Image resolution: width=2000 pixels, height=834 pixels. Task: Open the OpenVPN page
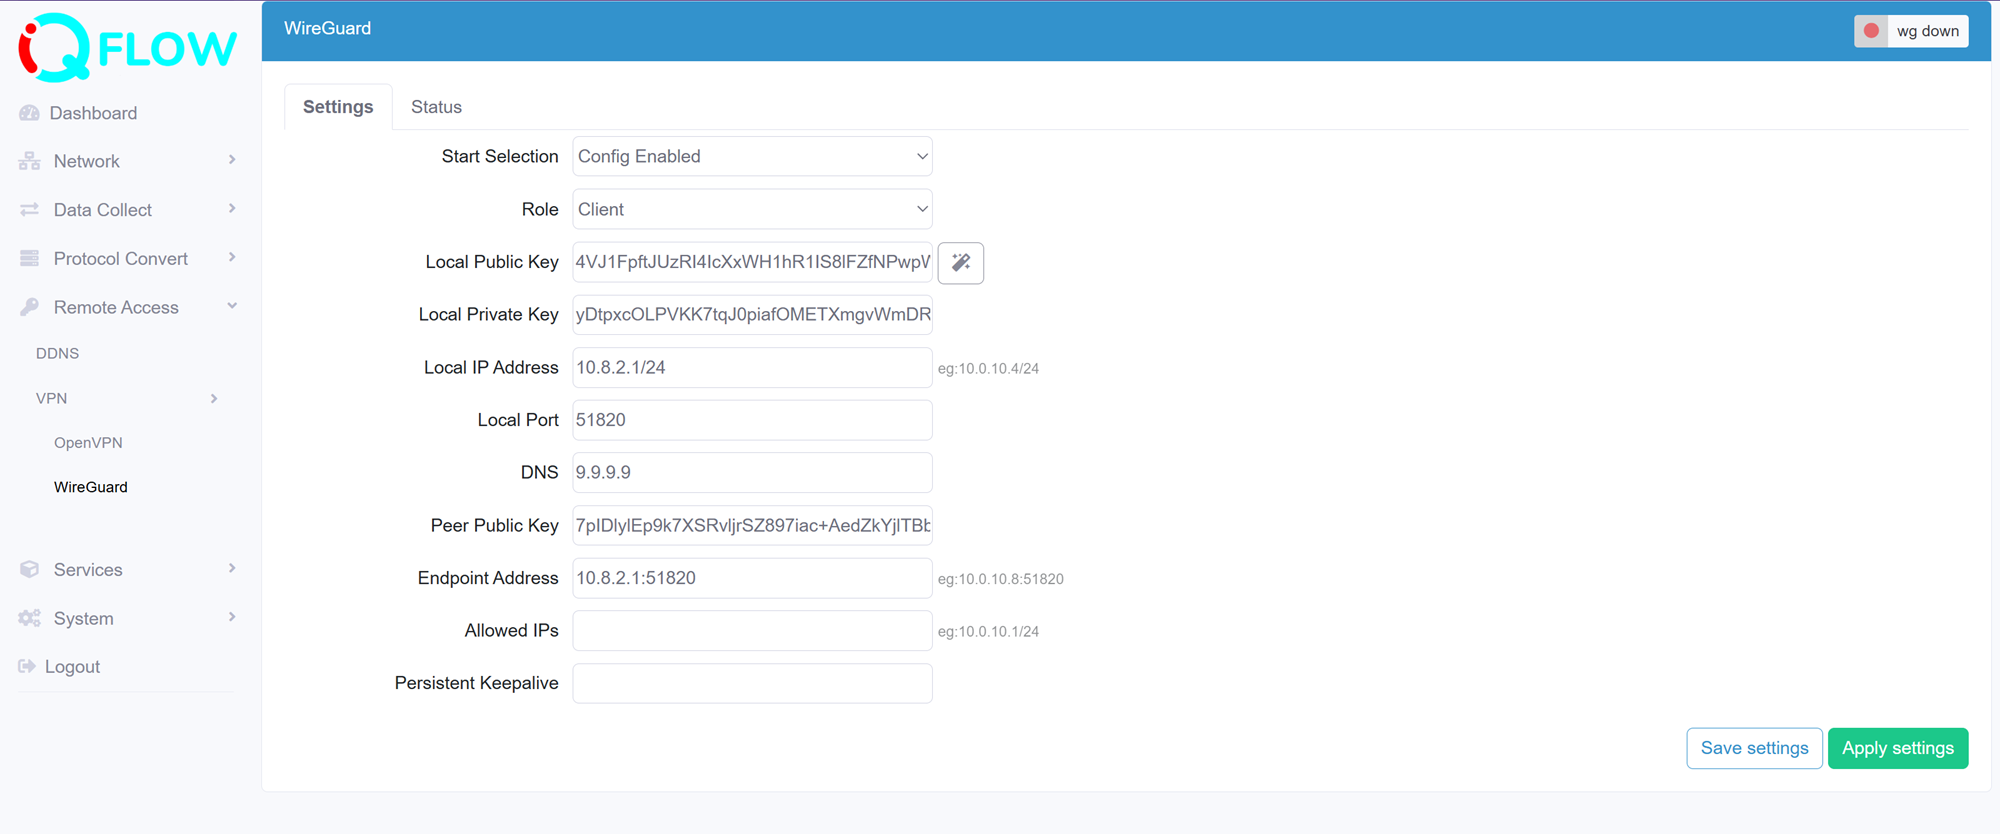[88, 442]
